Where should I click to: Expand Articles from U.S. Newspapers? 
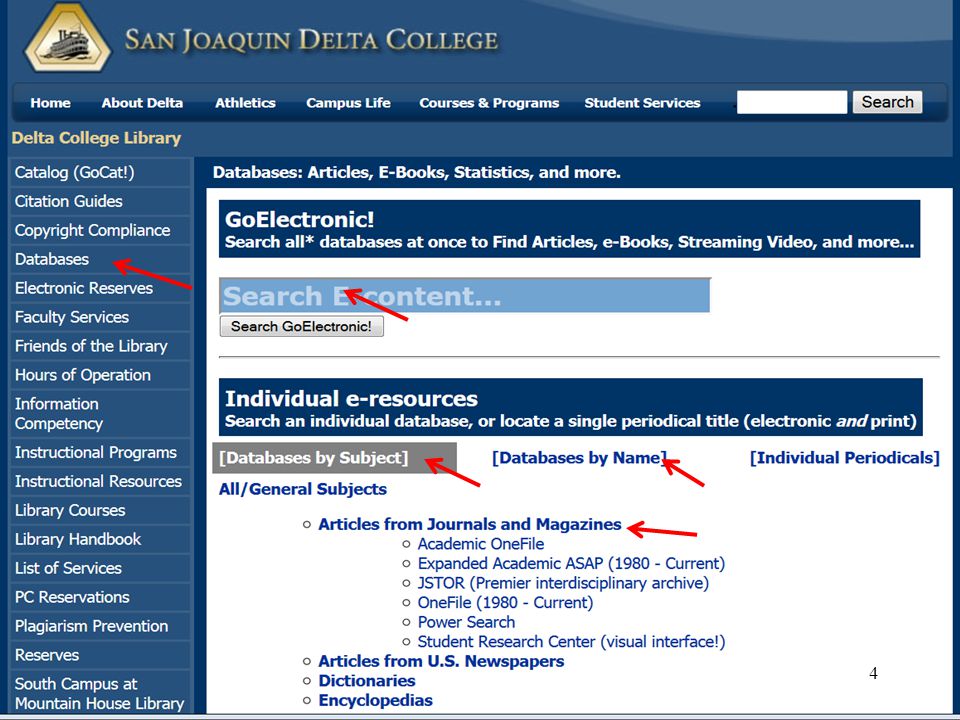[x=441, y=661]
